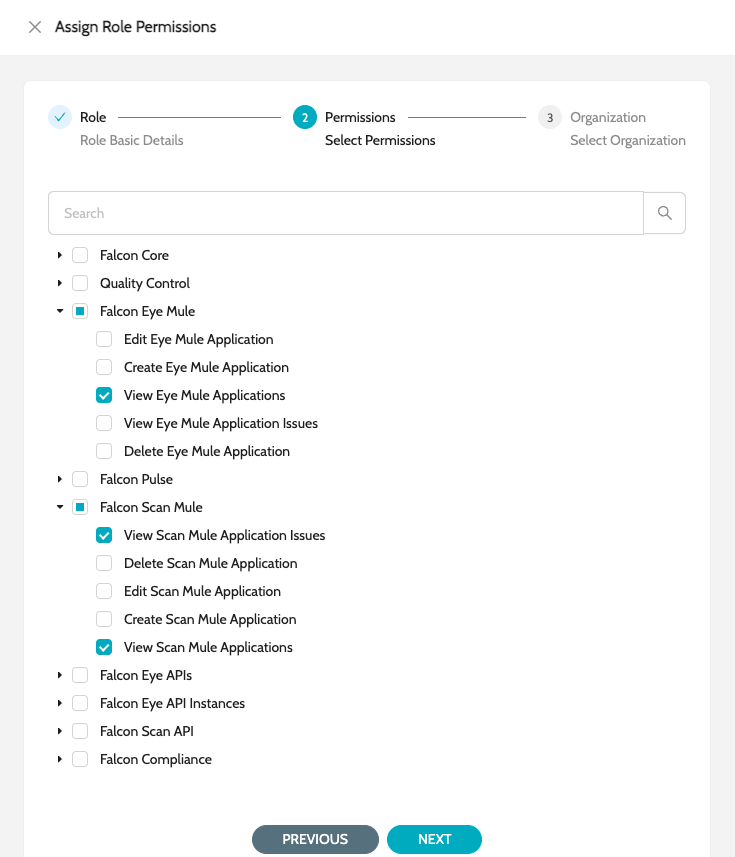Screen dimensions: 735x857
Task: Click the 'Select Permissions' subtitle
Action: click(x=380, y=140)
